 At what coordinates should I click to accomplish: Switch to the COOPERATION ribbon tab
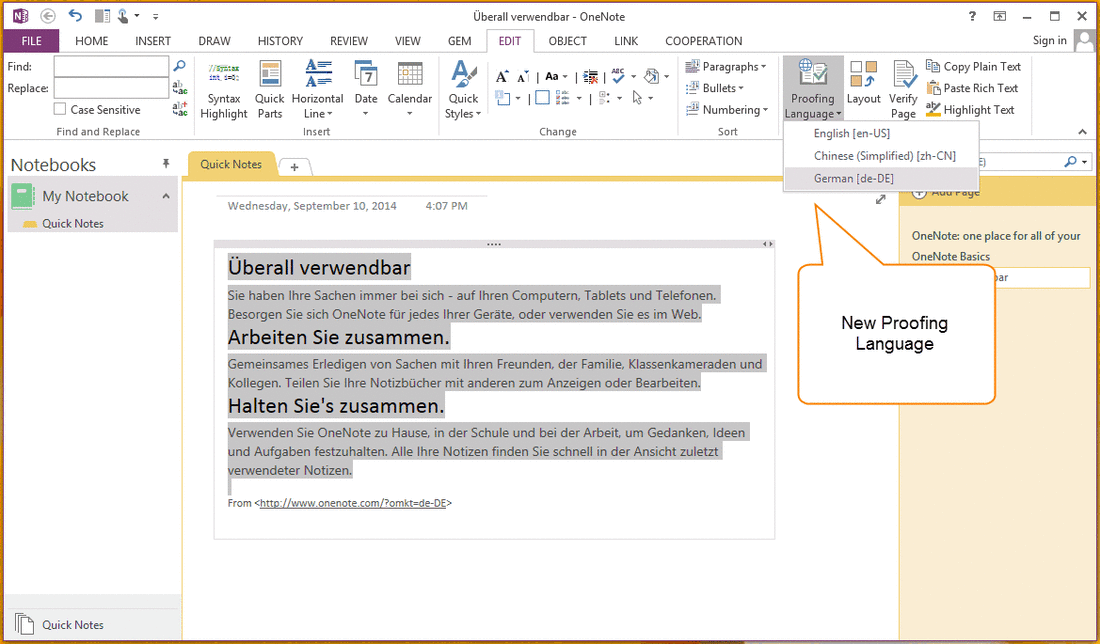coord(704,41)
